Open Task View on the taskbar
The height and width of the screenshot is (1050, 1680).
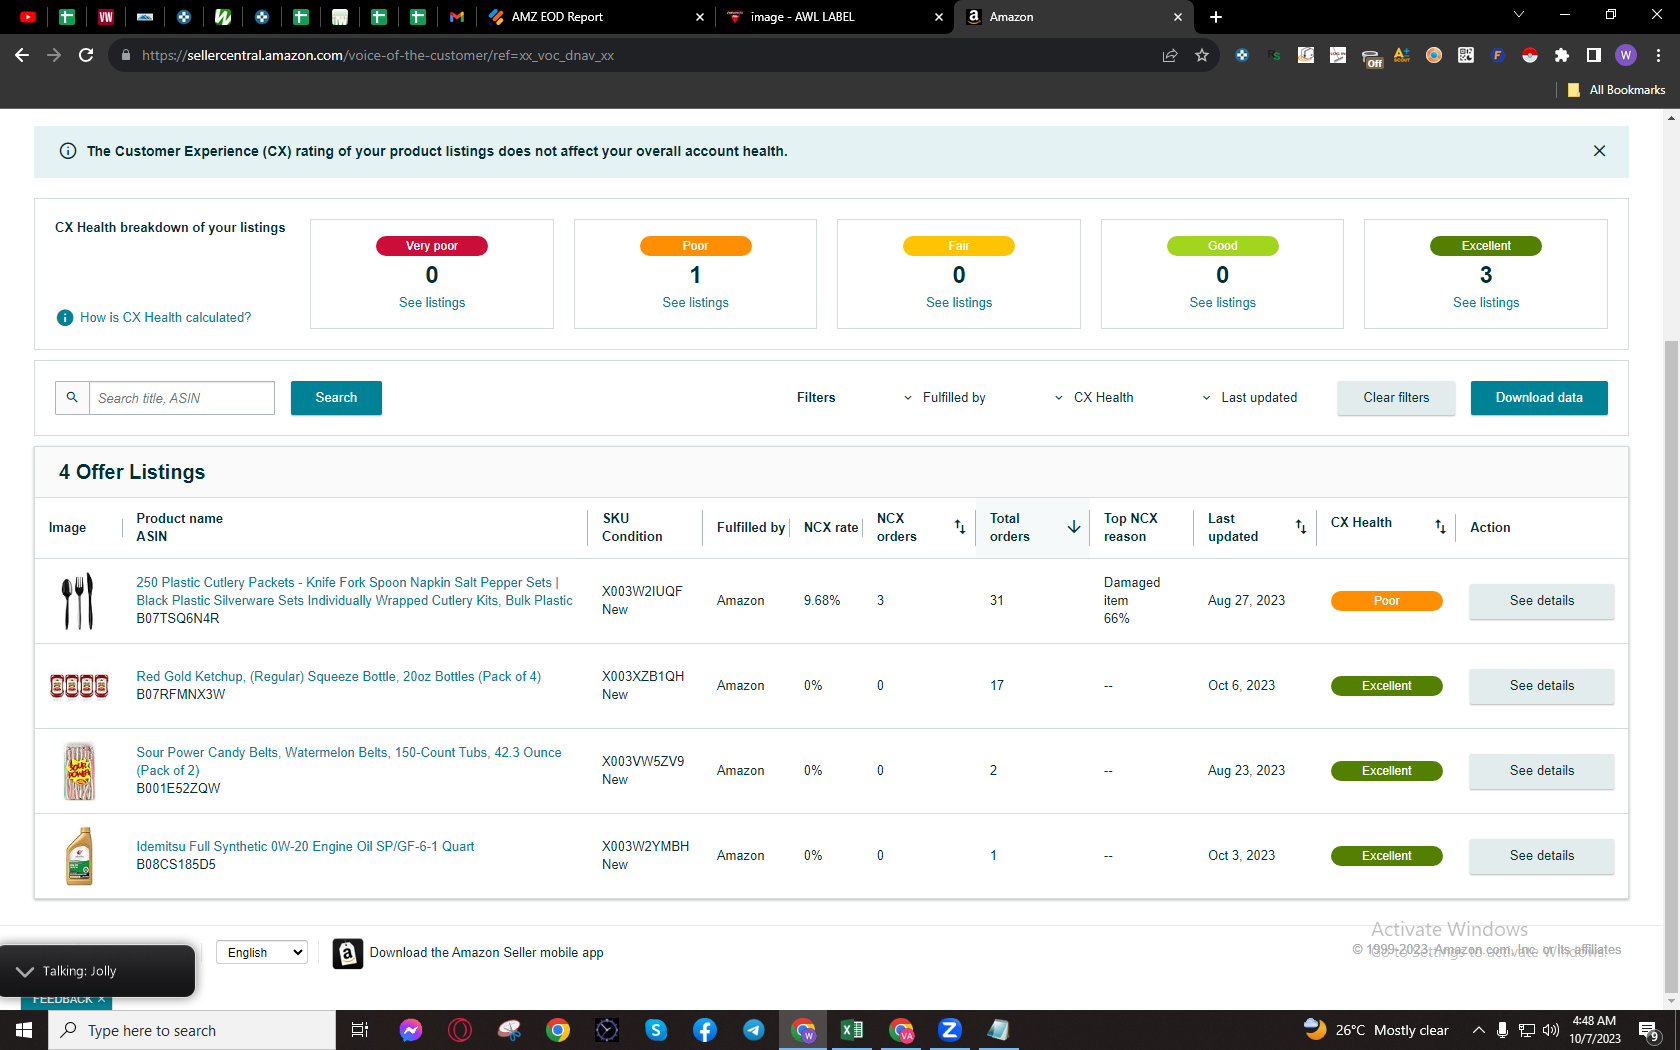coord(360,1030)
